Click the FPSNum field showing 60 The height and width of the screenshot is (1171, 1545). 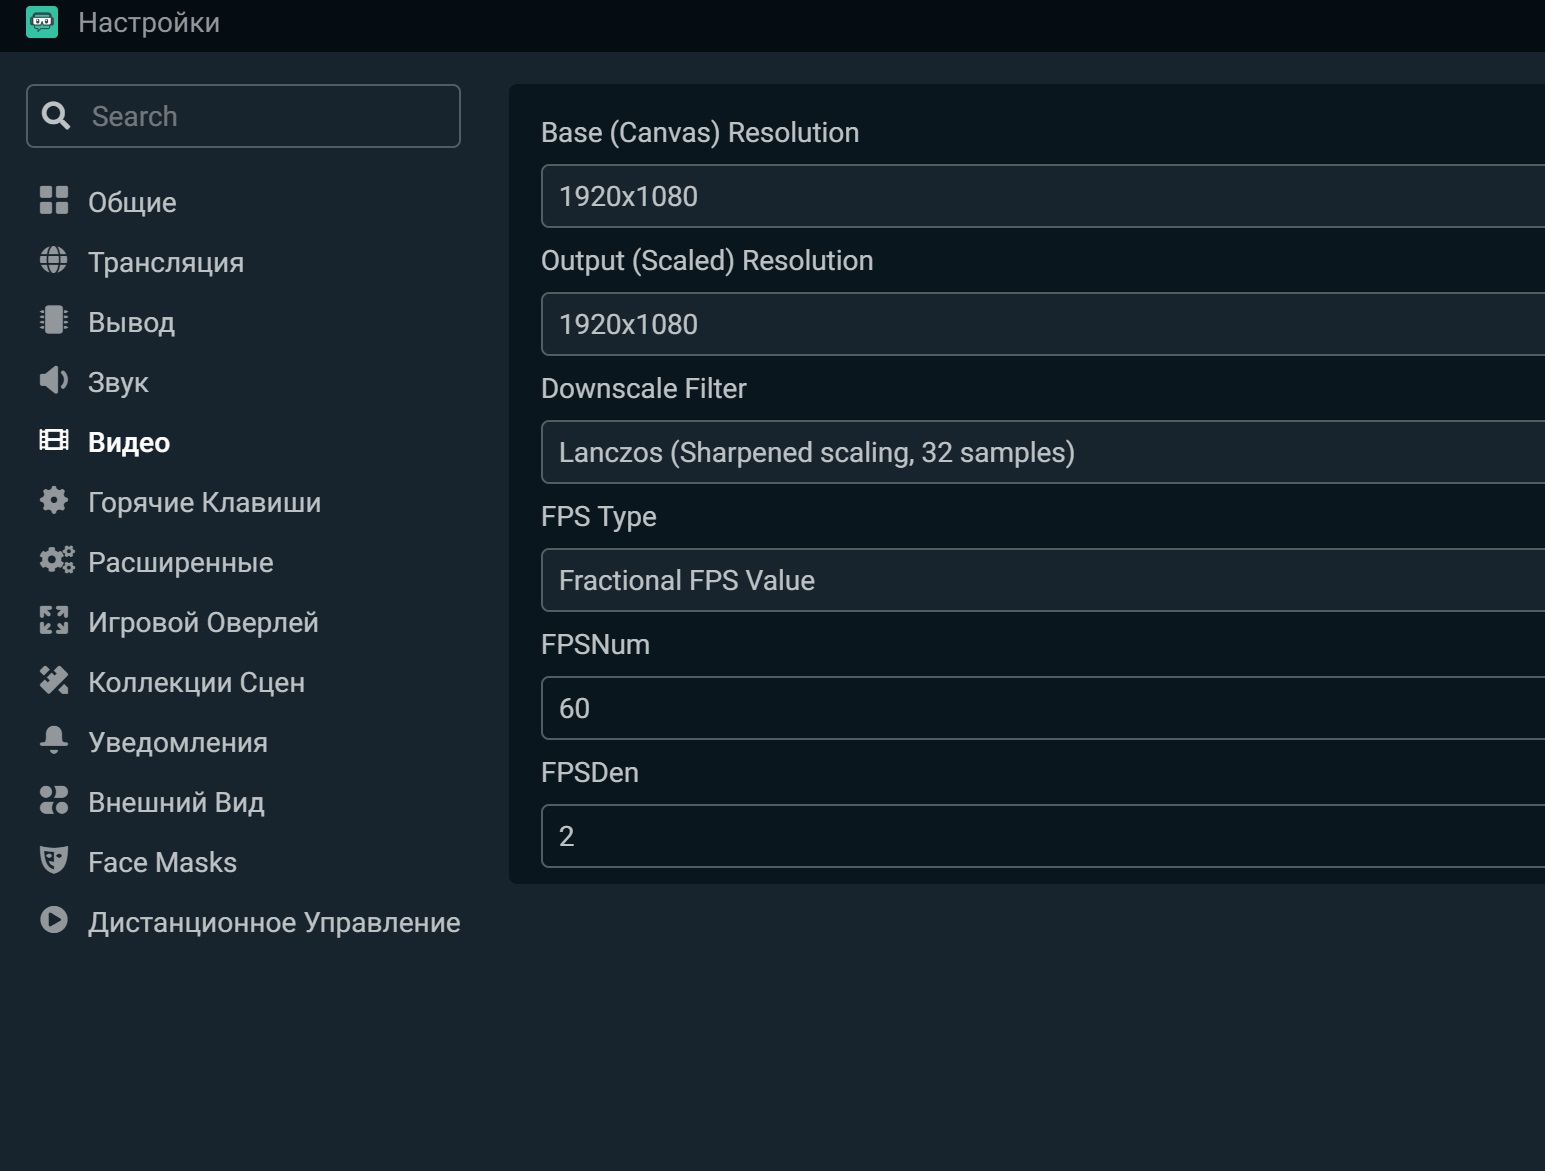[1043, 708]
